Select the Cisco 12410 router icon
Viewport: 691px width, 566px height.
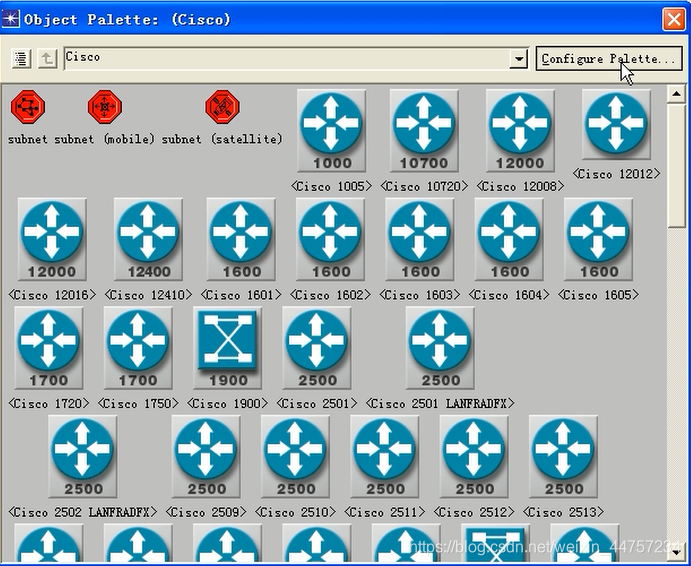148,239
